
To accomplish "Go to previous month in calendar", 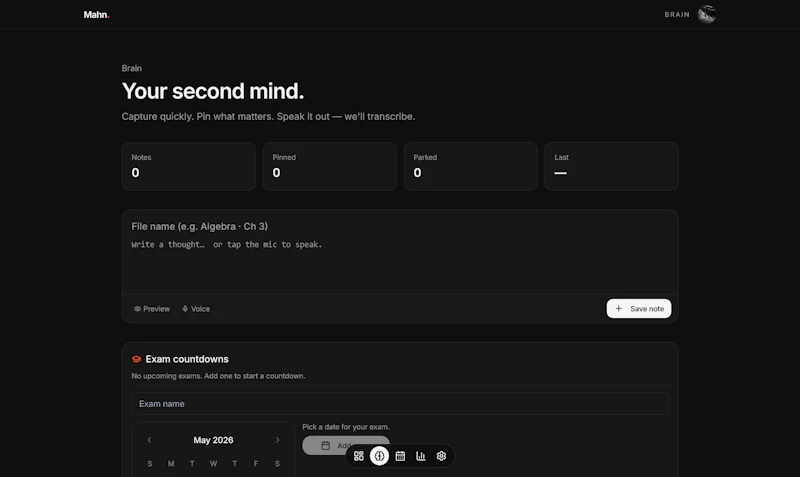I will [149, 440].
